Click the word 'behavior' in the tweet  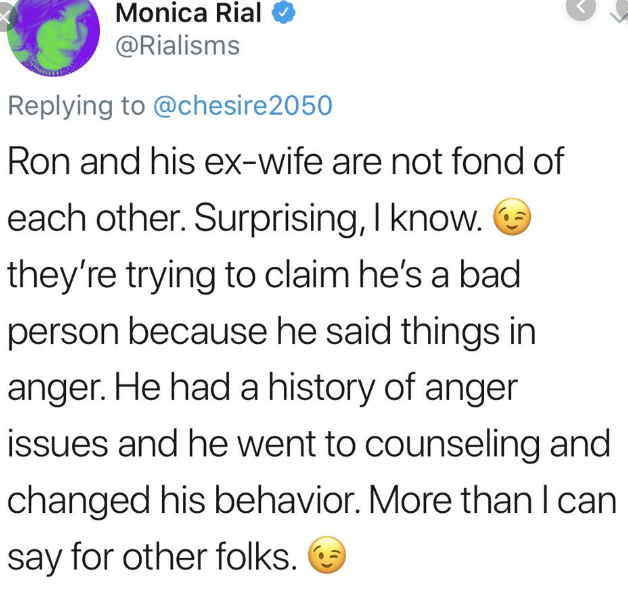pos(287,500)
